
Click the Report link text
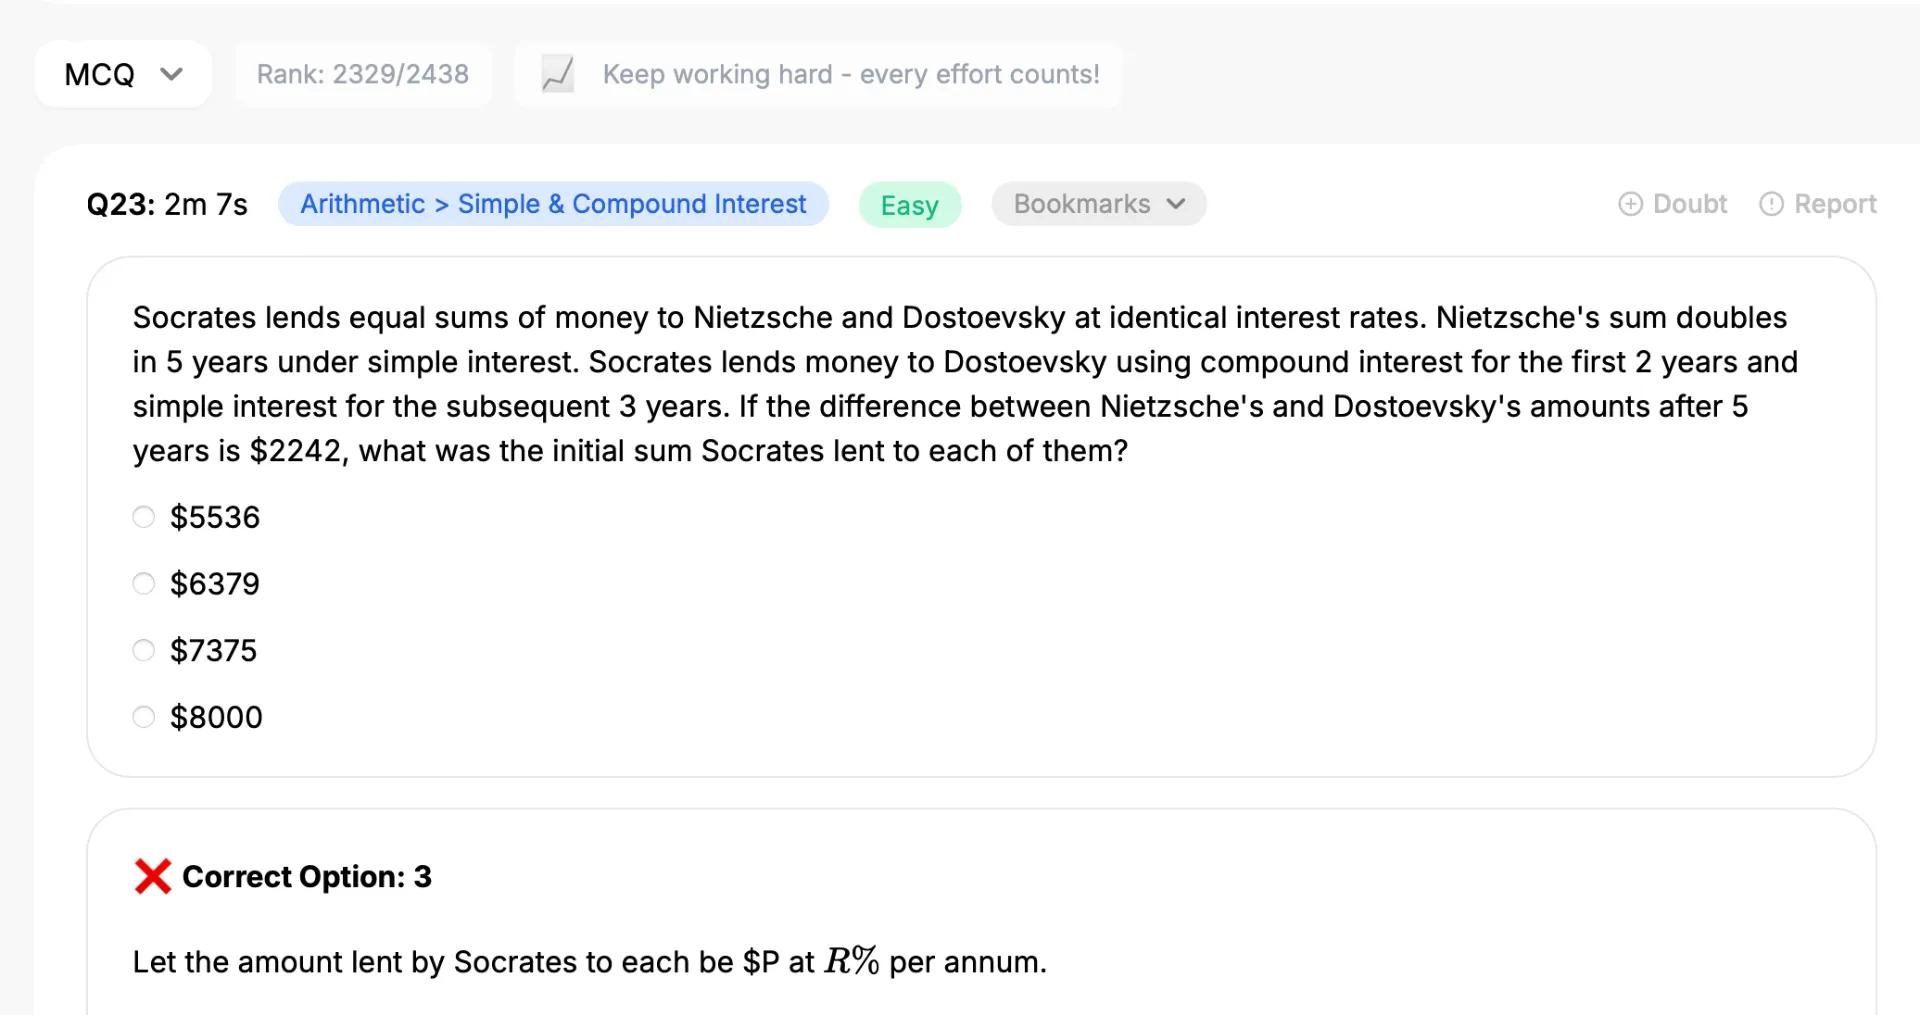tap(1835, 204)
